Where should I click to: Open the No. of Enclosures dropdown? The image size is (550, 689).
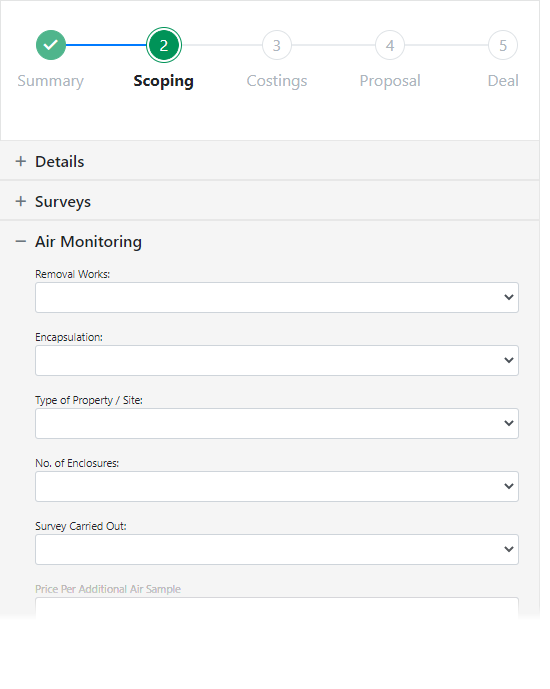pos(277,486)
